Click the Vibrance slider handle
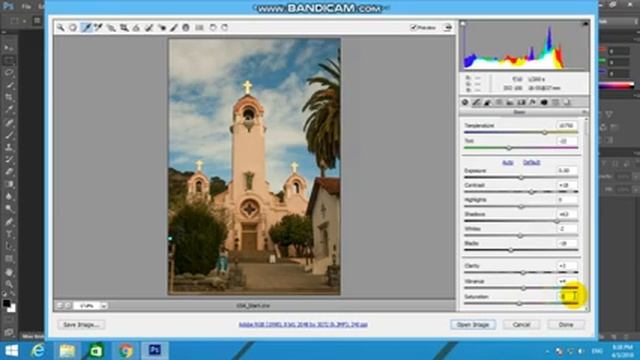Screen dimensions: 640x360 click(x=524, y=288)
